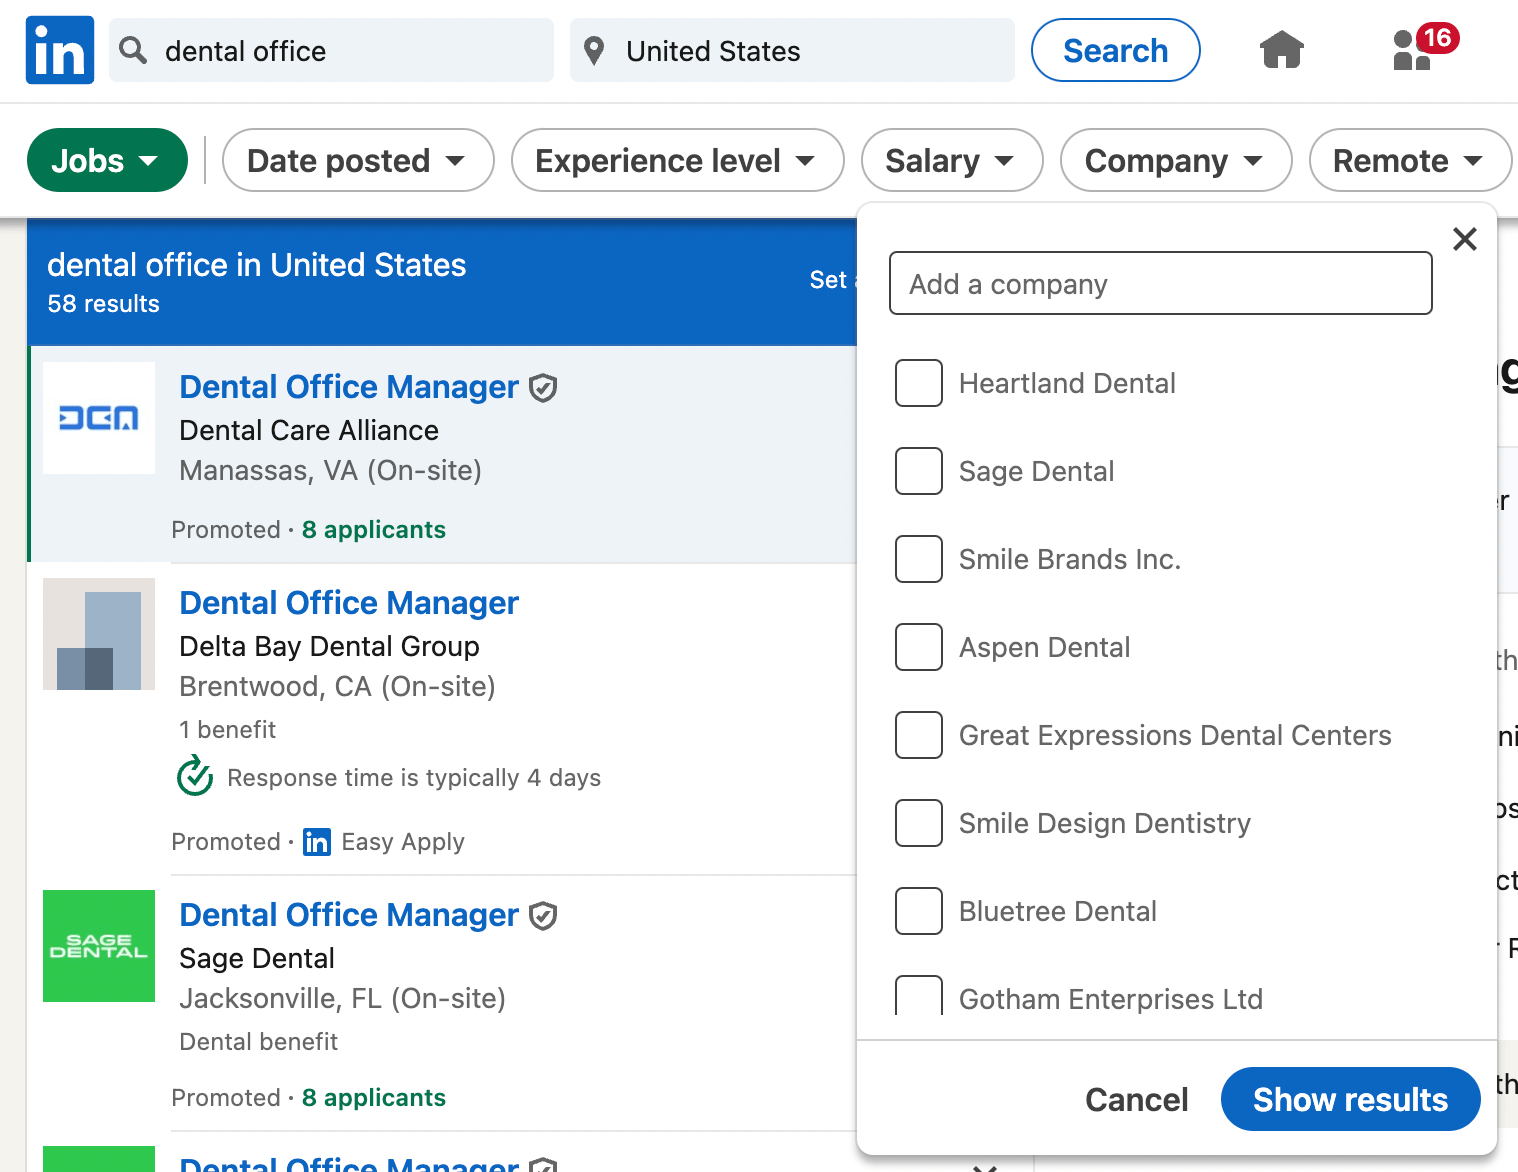Click '58 results' text
Image resolution: width=1518 pixels, height=1172 pixels.
coord(103,304)
